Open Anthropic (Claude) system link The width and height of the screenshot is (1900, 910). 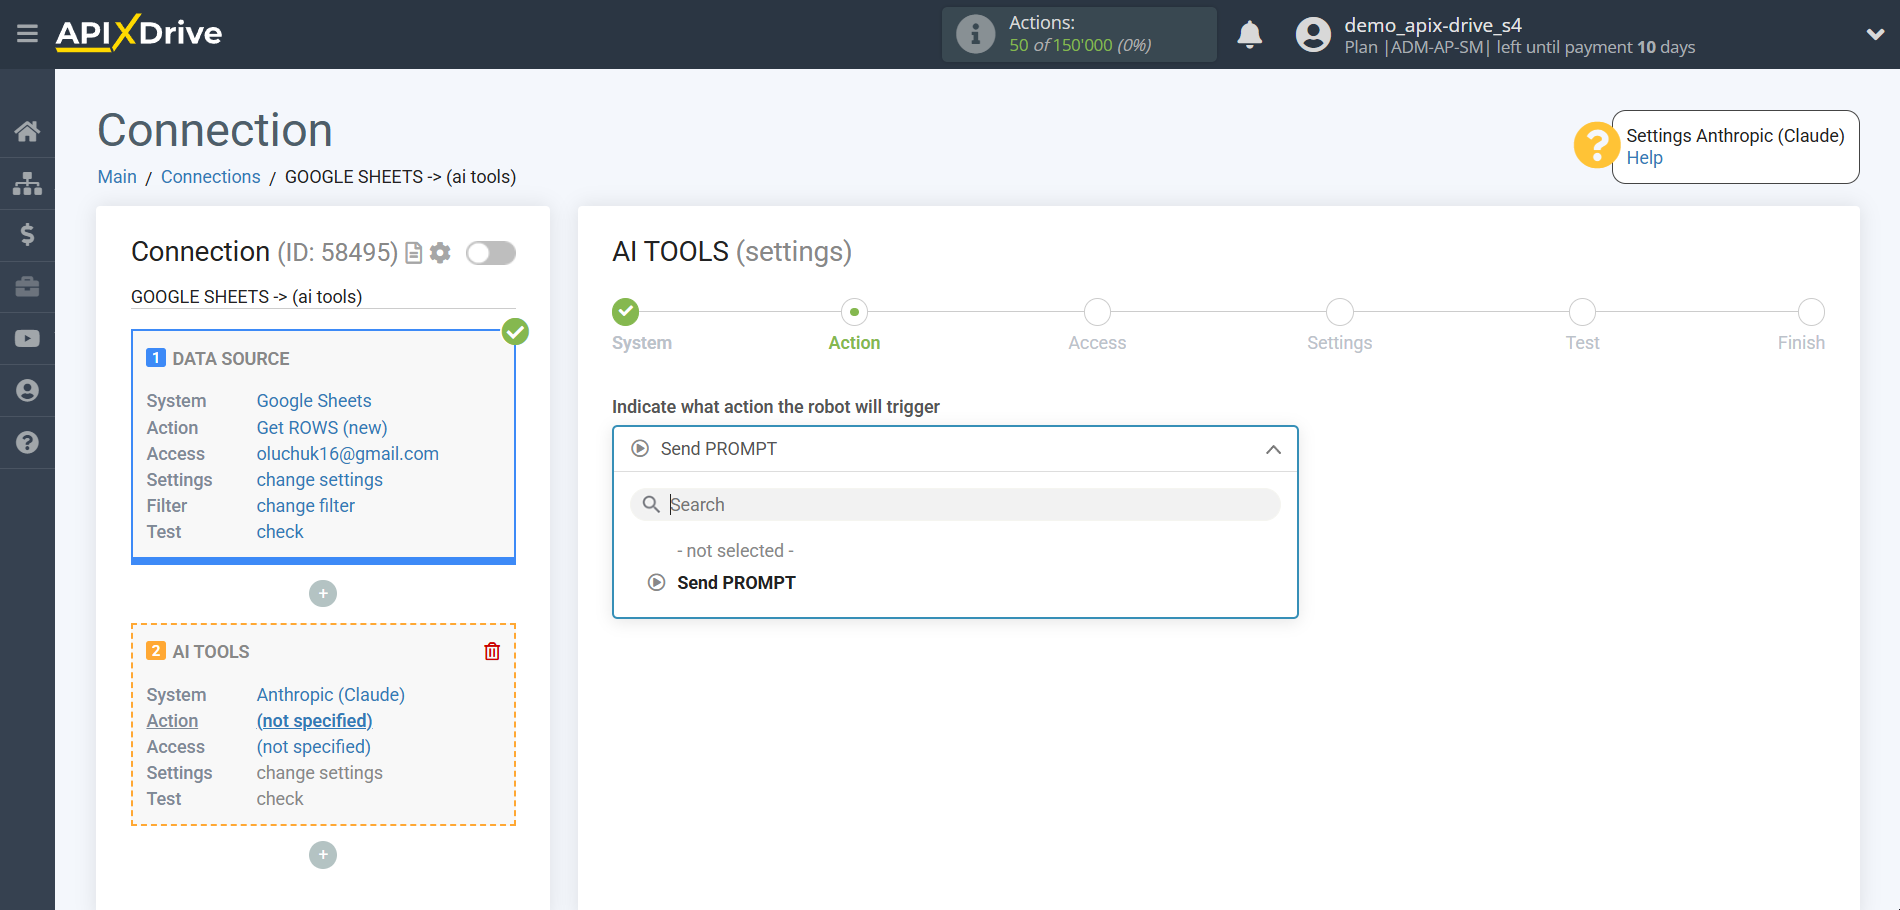pyautogui.click(x=331, y=695)
